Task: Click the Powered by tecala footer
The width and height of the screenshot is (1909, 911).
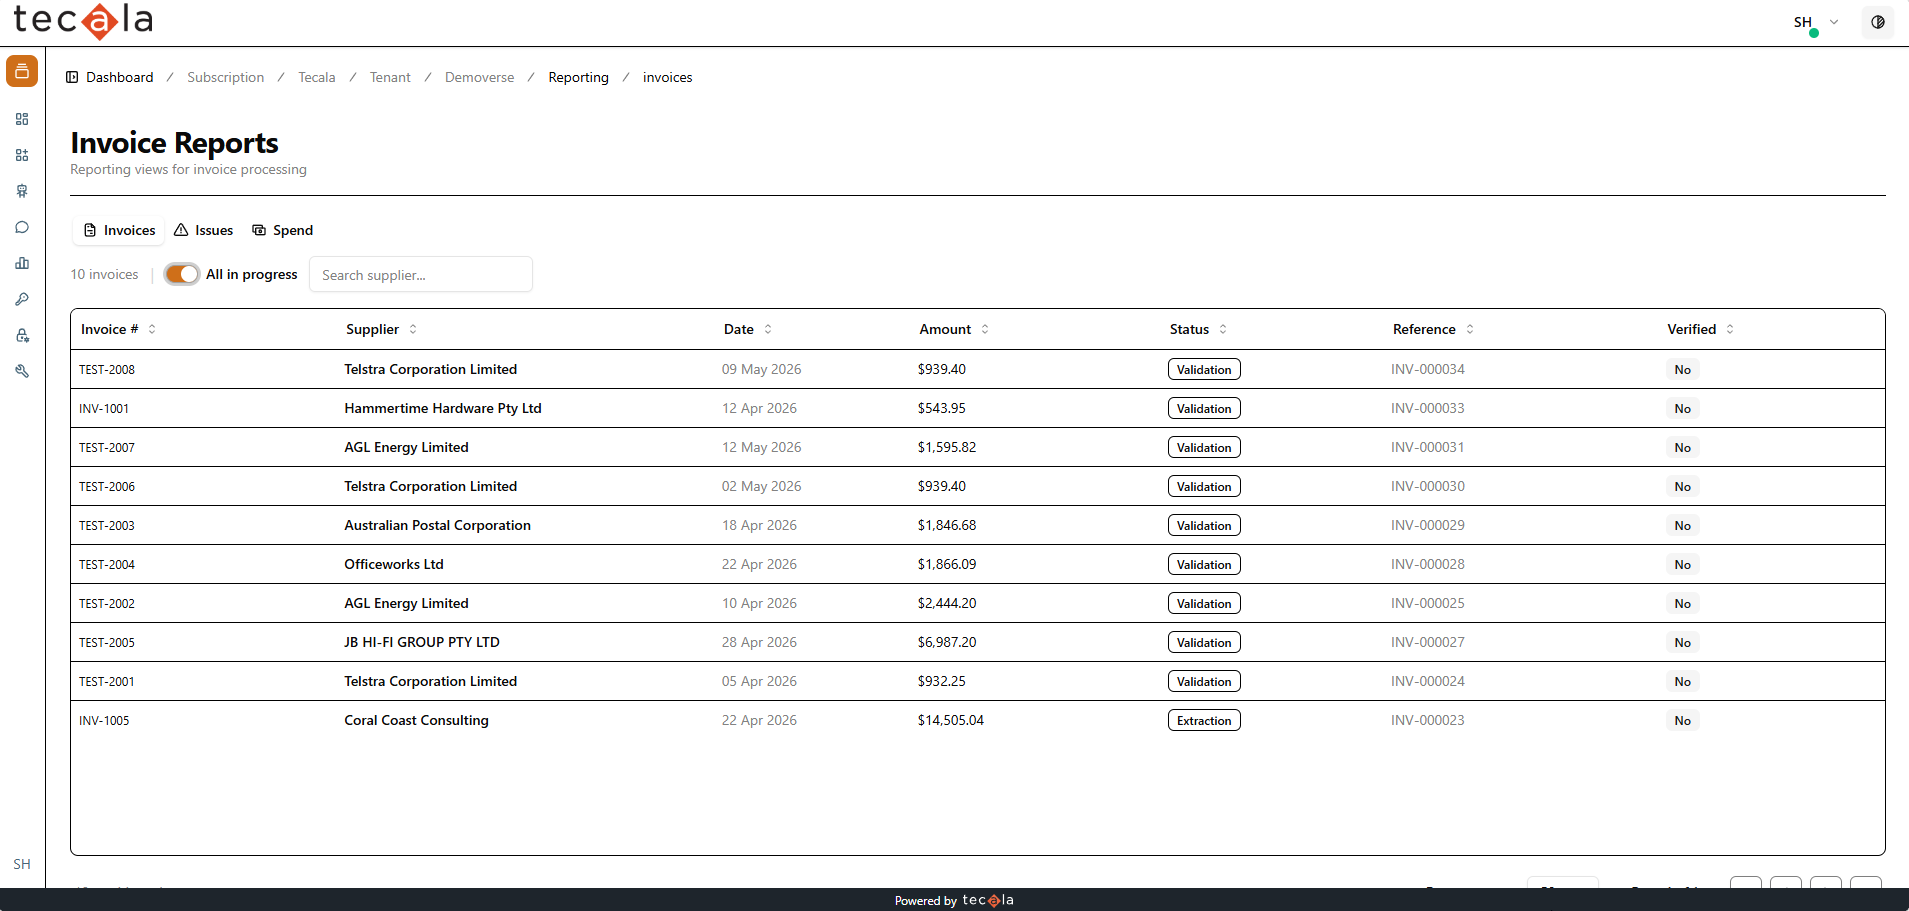Action: point(954,900)
